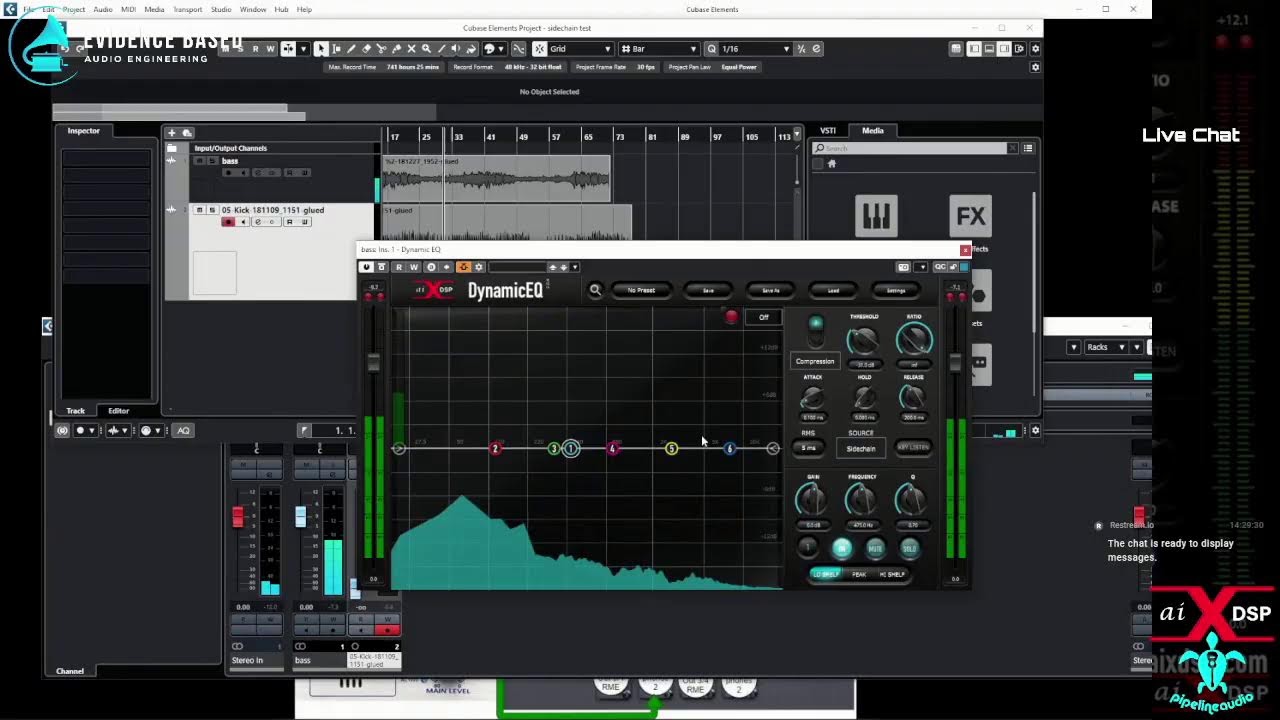Select the HI SHELF filter type
1280x720 pixels.
pos(891,574)
